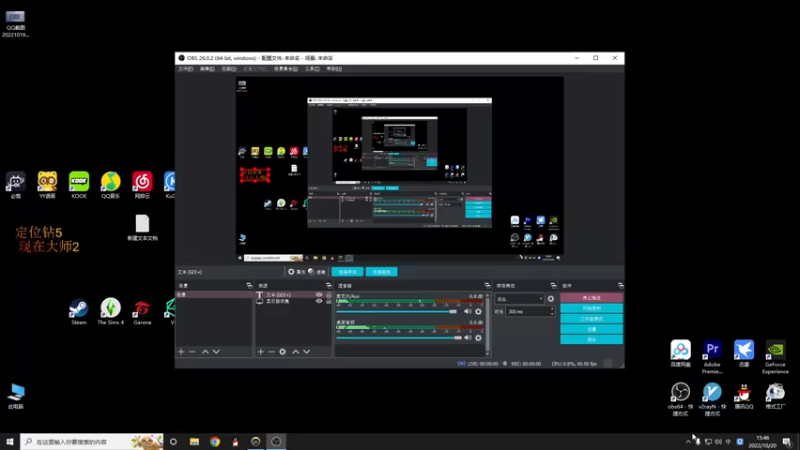The width and height of the screenshot is (800, 450).
Task: Move scene down arrow in Scenes panel
Action: 216,352
